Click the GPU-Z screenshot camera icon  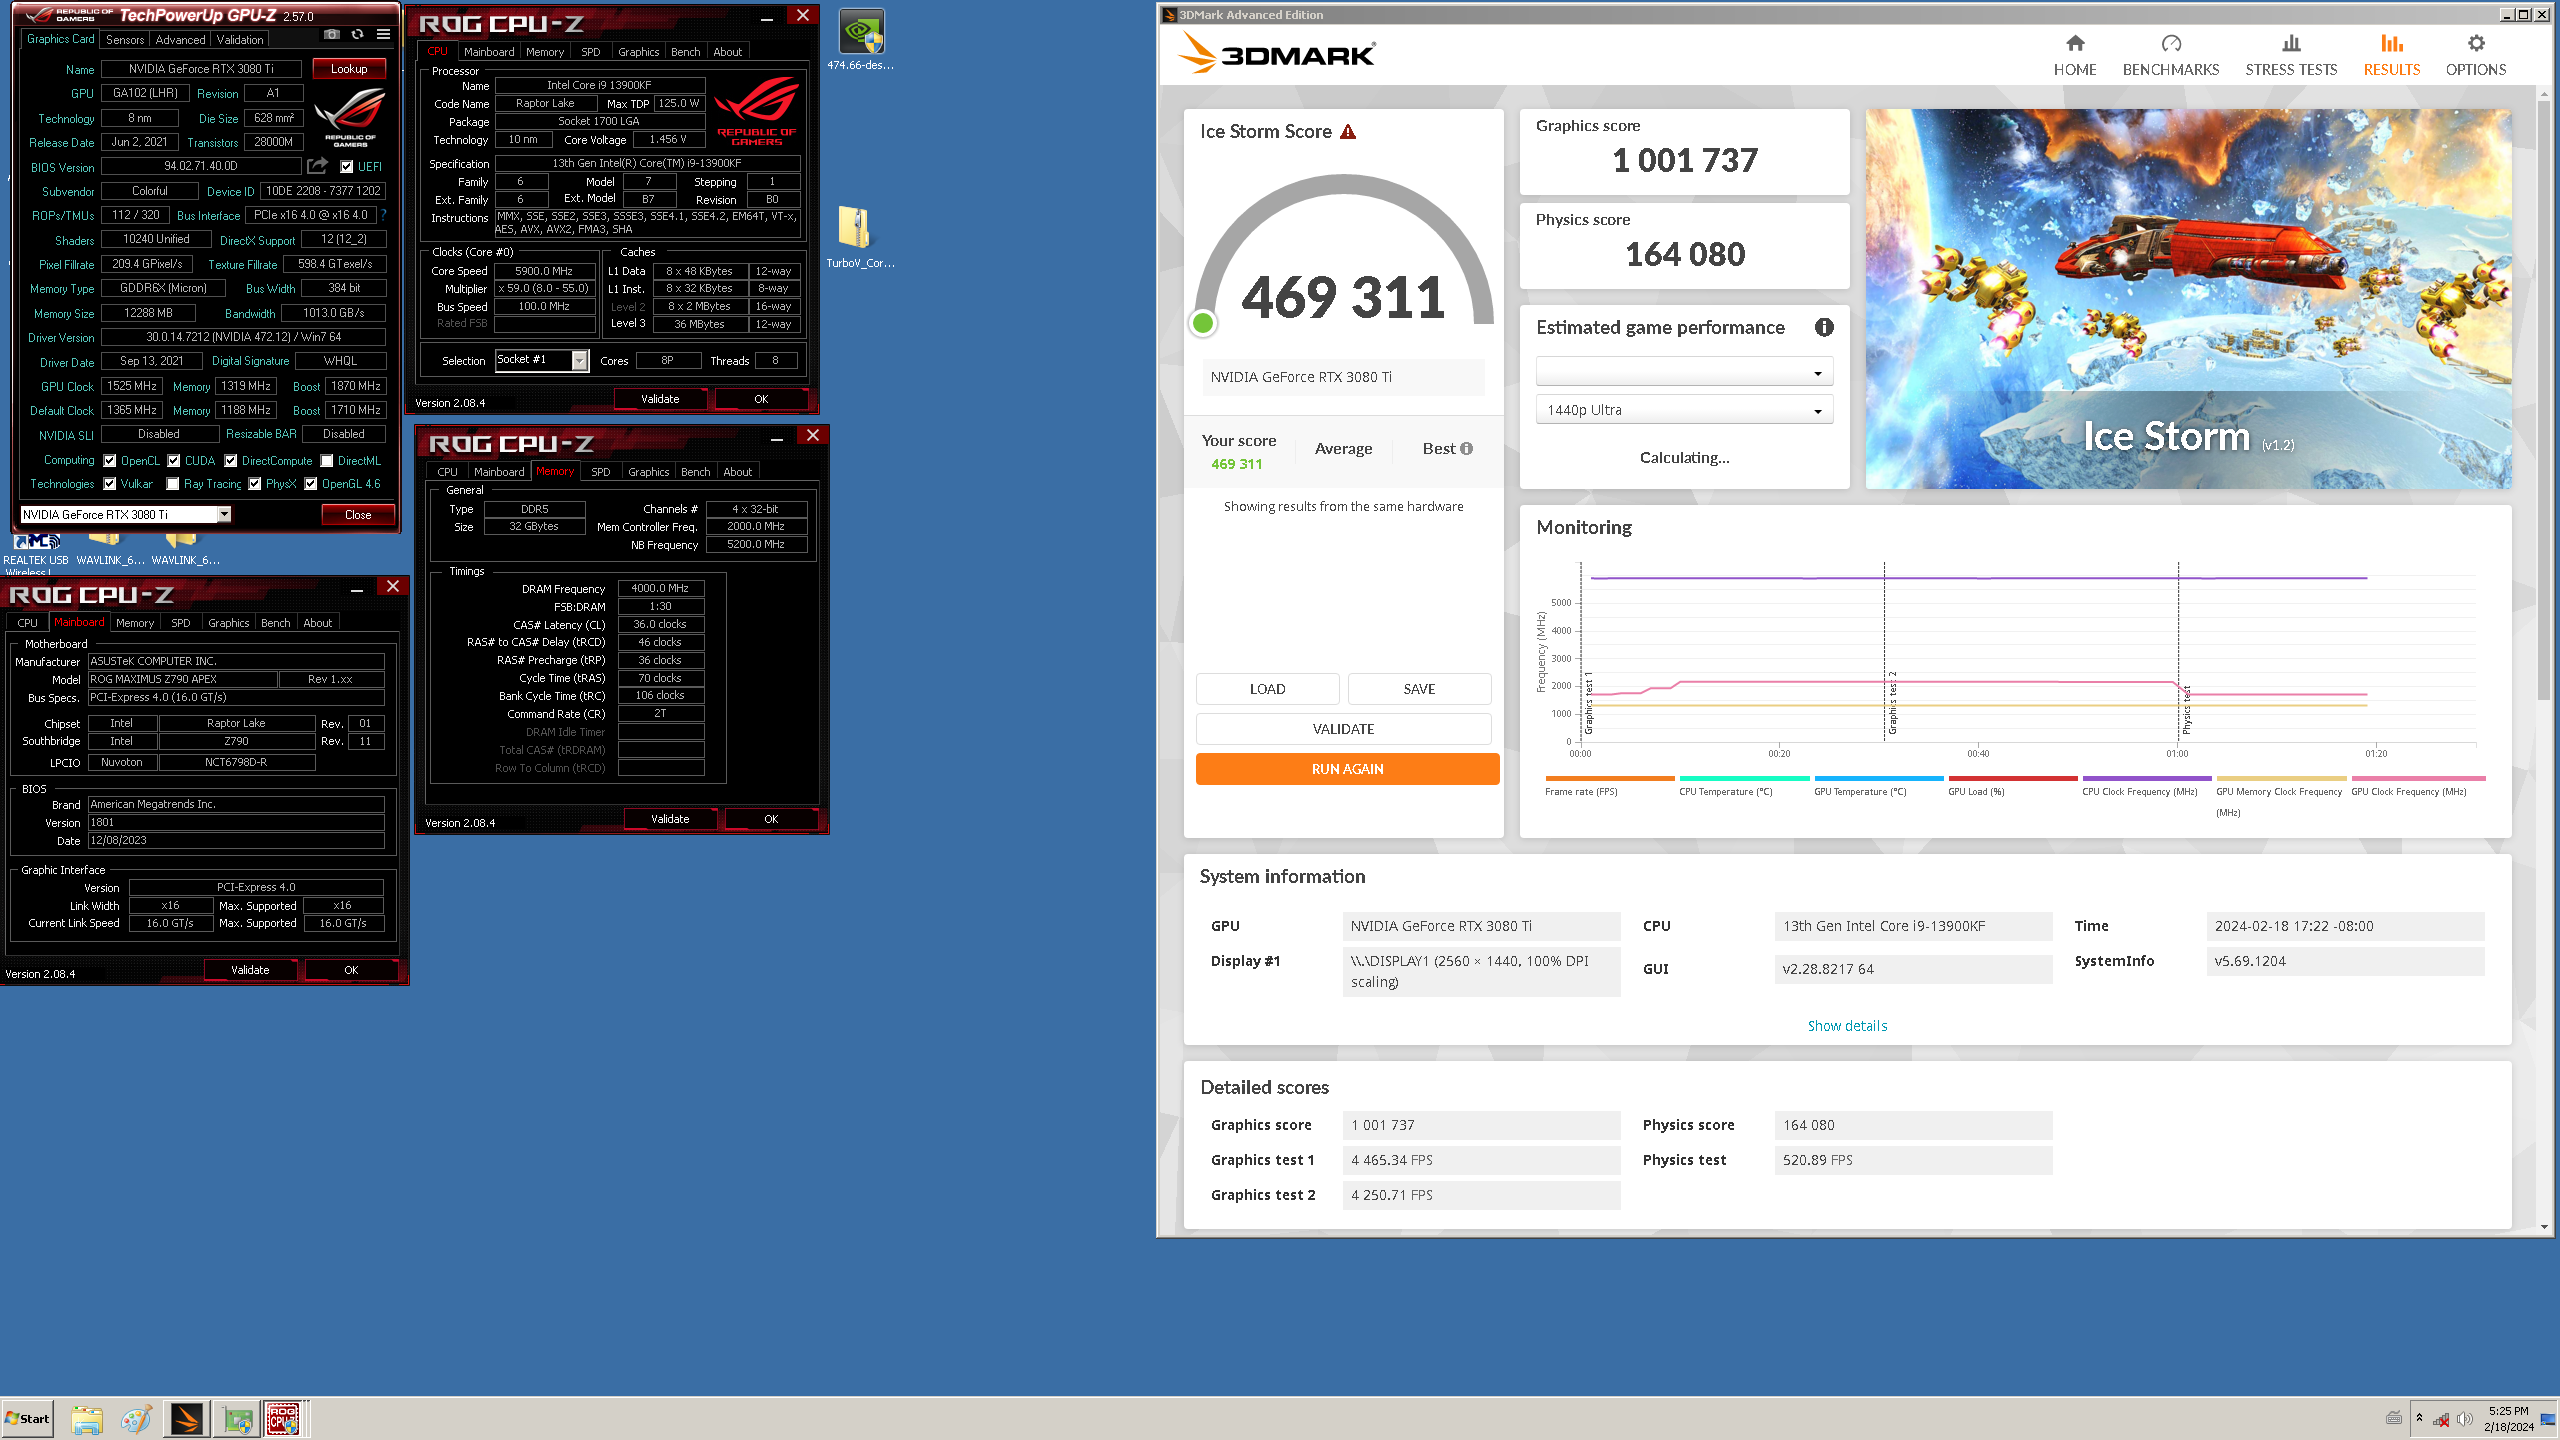(x=332, y=34)
